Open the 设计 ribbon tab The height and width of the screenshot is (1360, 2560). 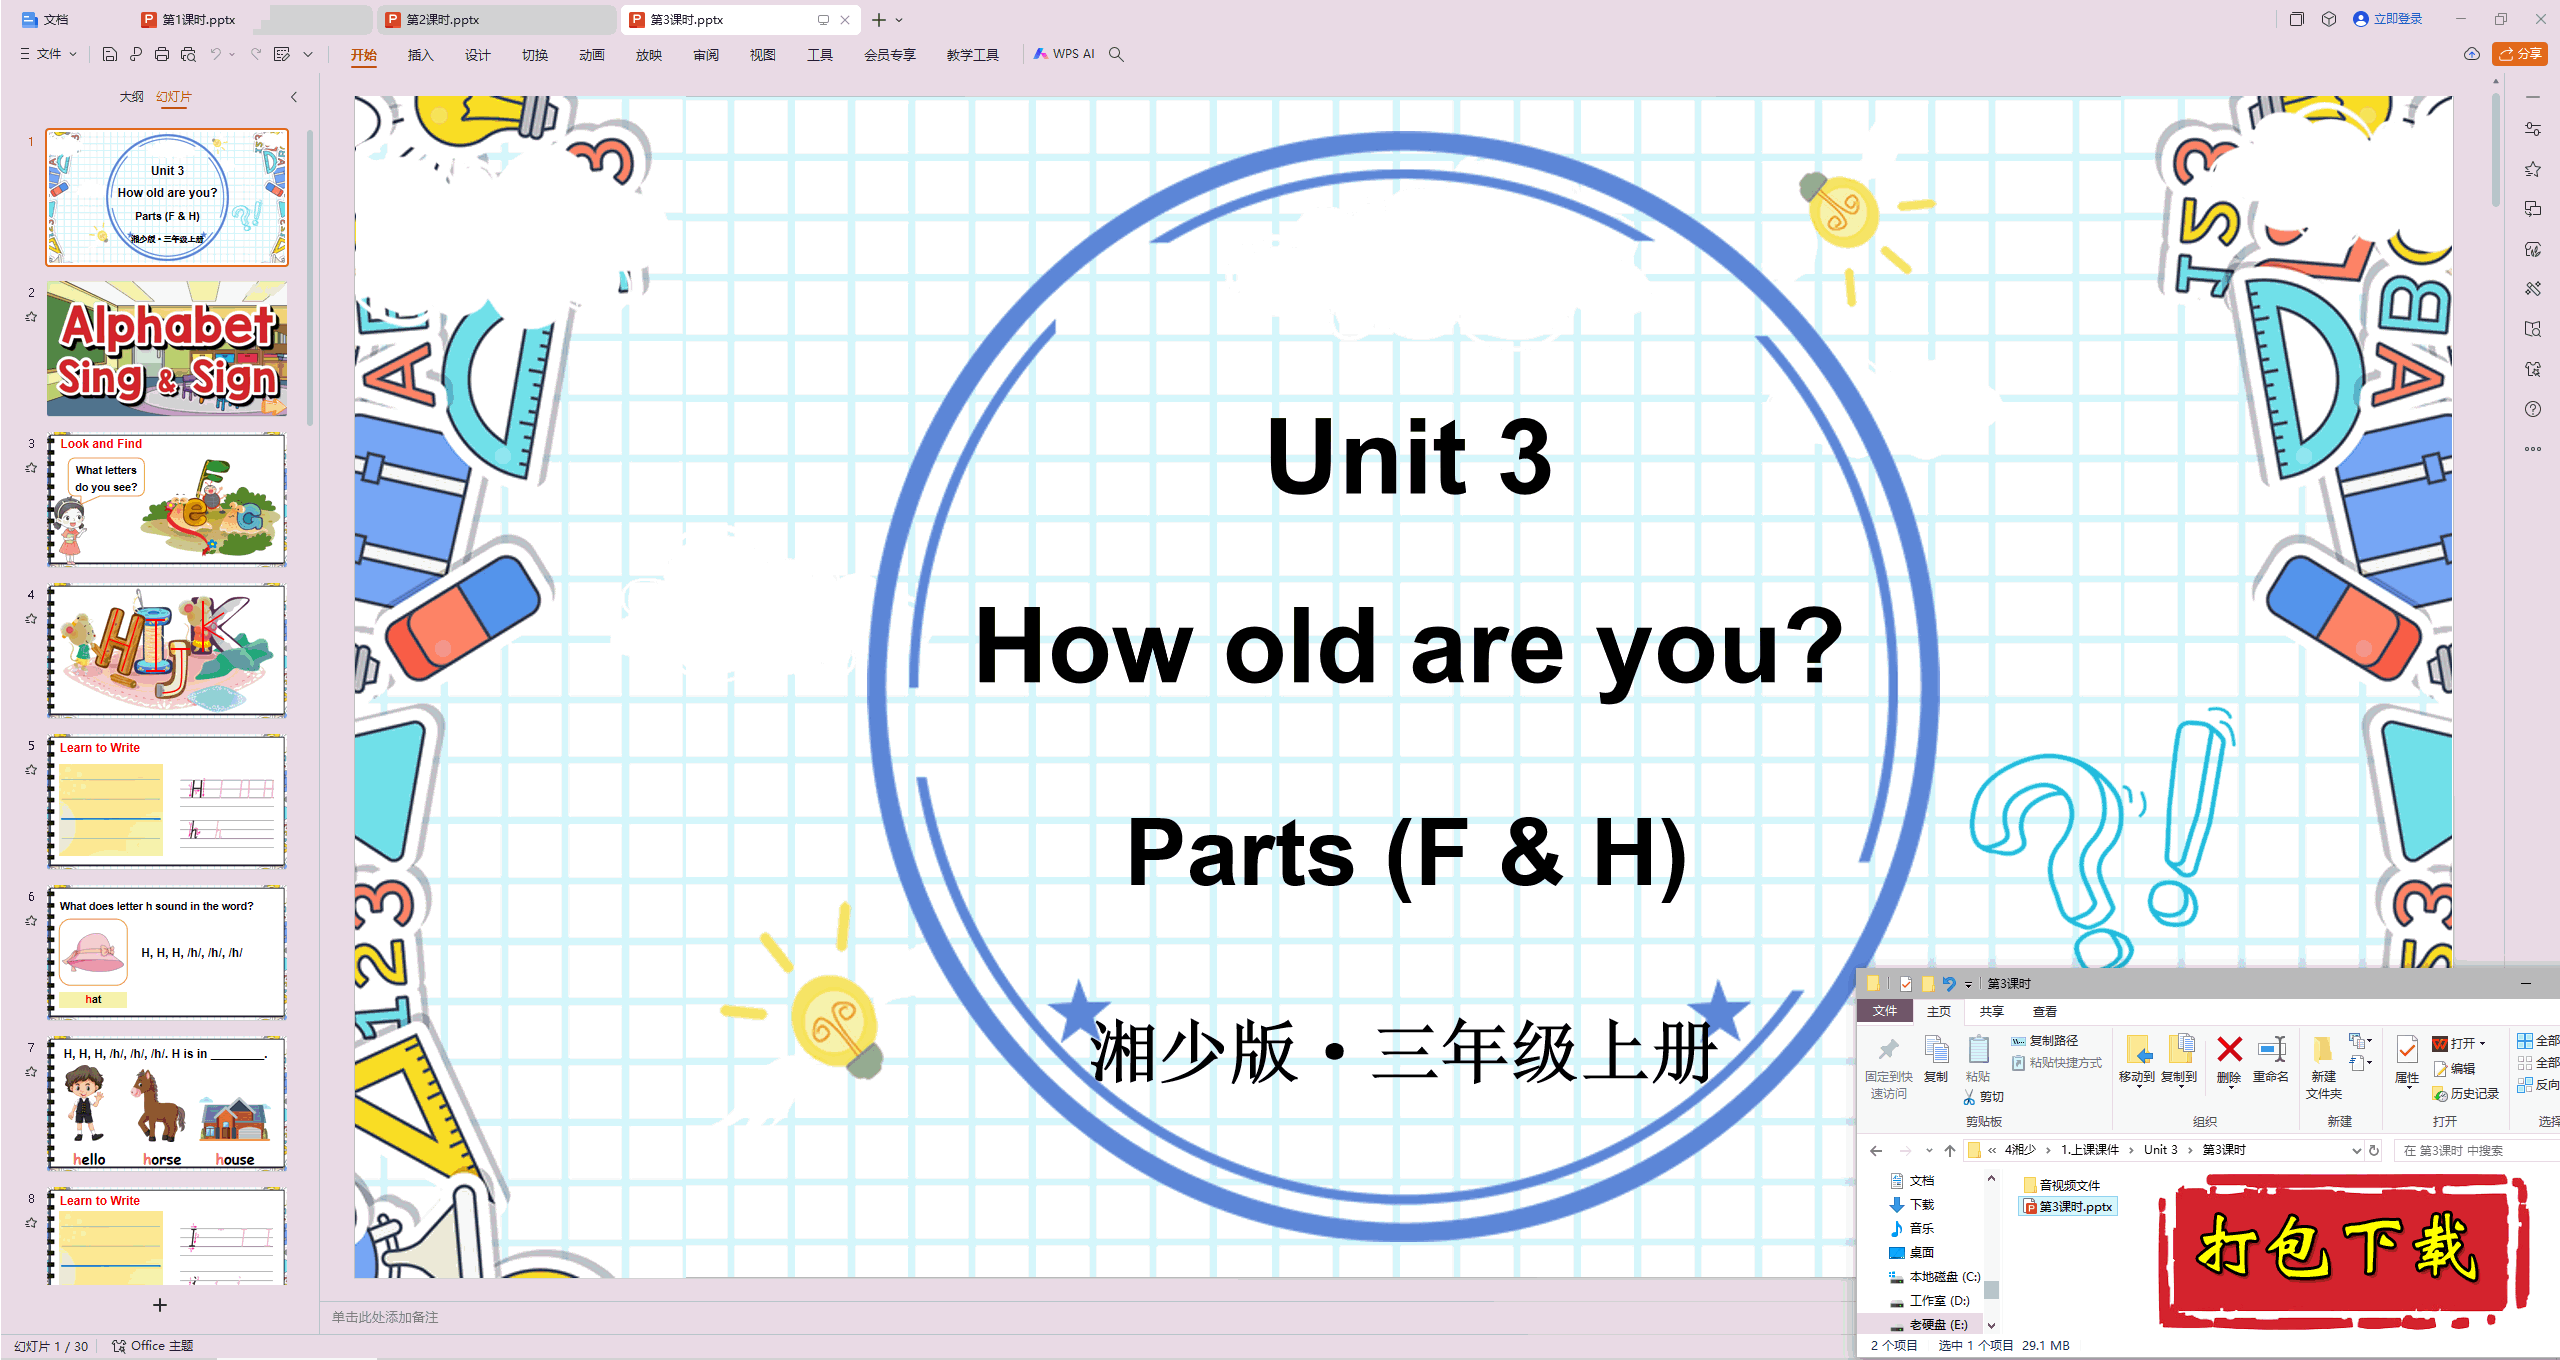[478, 55]
